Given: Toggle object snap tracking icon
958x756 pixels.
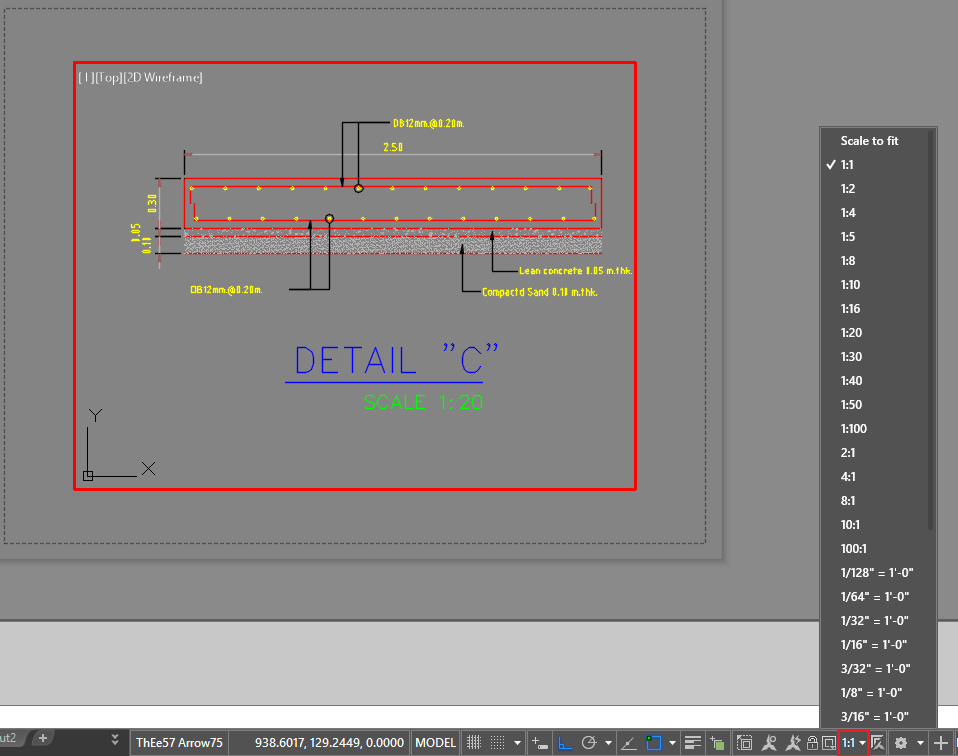Looking at the screenshot, I should [x=629, y=742].
